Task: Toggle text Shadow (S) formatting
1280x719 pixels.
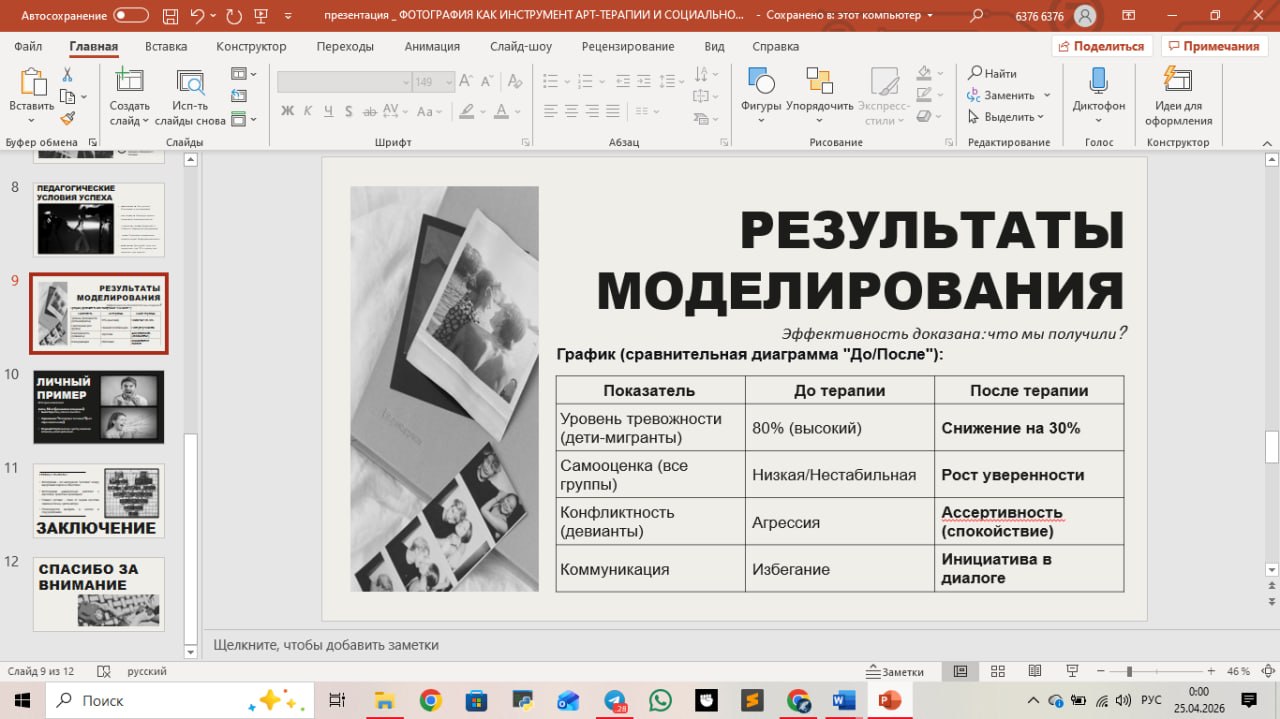Action: click(348, 111)
